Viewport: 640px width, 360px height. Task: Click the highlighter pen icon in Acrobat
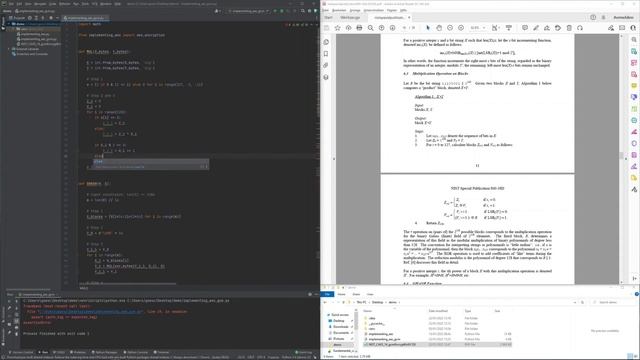click(536, 28)
